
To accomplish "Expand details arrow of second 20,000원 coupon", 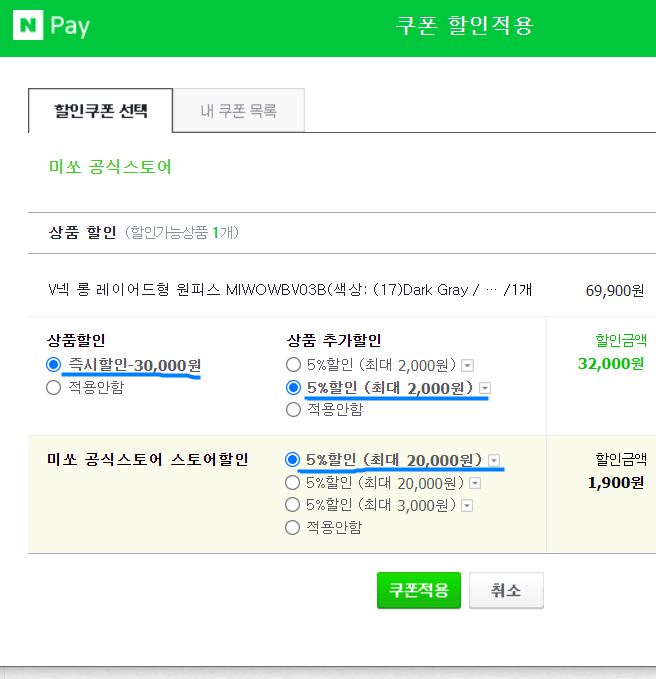I will 475,483.
